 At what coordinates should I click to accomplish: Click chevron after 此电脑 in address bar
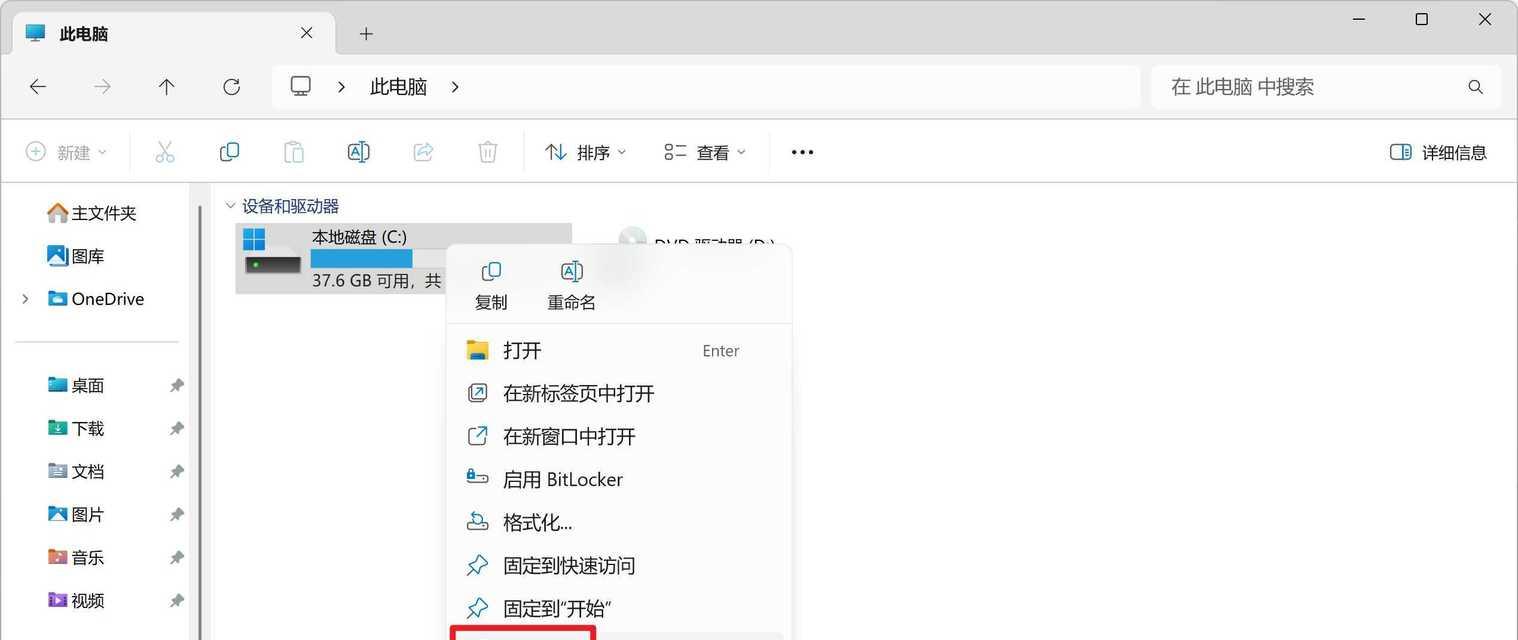point(455,87)
